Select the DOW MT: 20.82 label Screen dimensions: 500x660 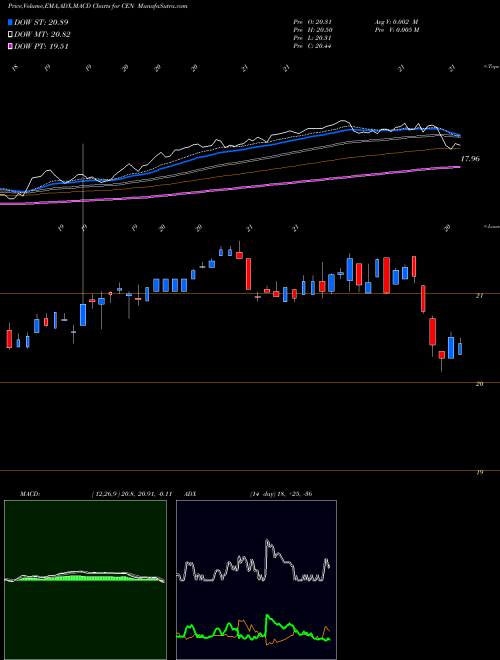tap(43, 35)
